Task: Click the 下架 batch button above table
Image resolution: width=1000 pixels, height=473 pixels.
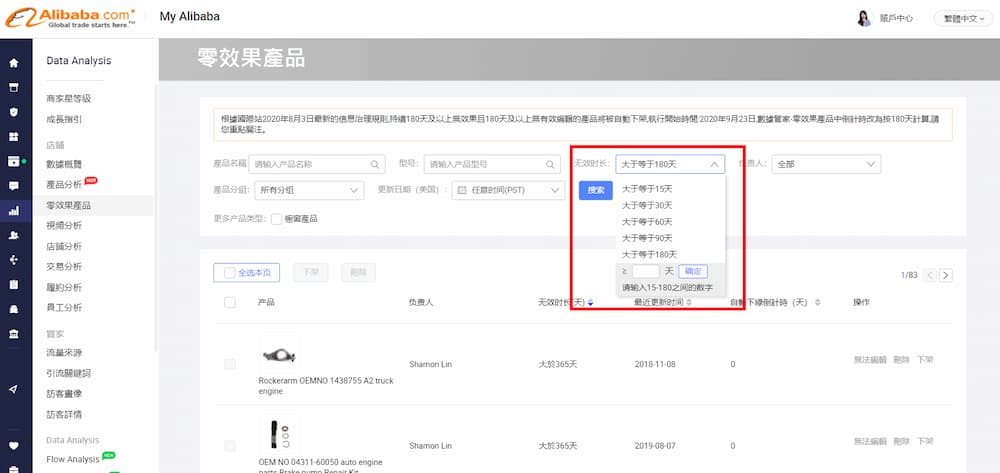Action: pos(311,273)
